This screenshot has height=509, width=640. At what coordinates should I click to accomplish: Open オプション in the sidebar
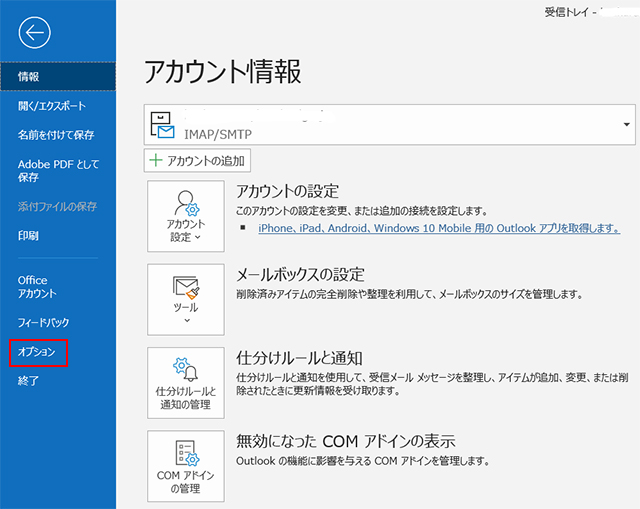tap(39, 352)
